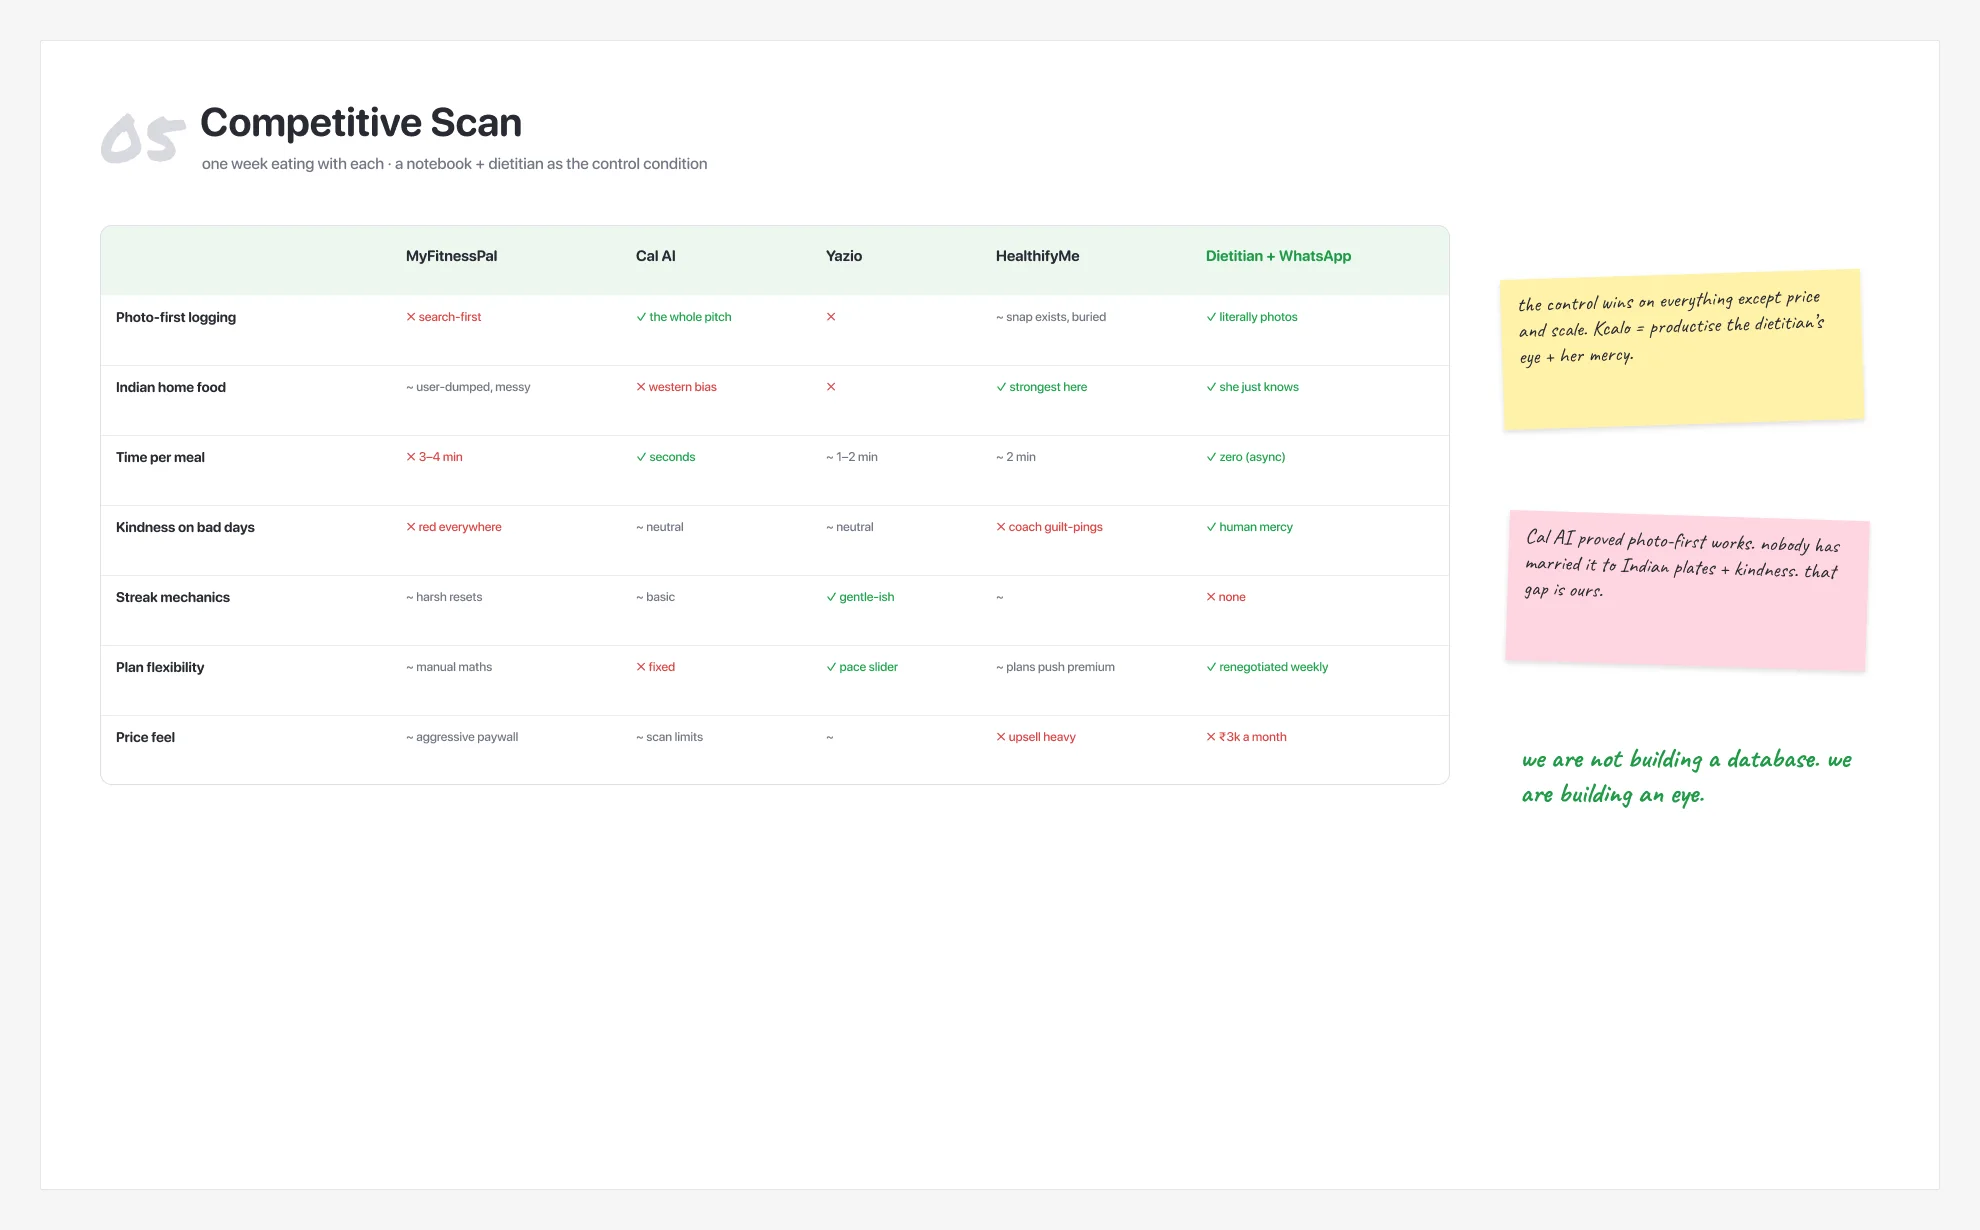Click the handwritten 05 section number

pyautogui.click(x=143, y=138)
